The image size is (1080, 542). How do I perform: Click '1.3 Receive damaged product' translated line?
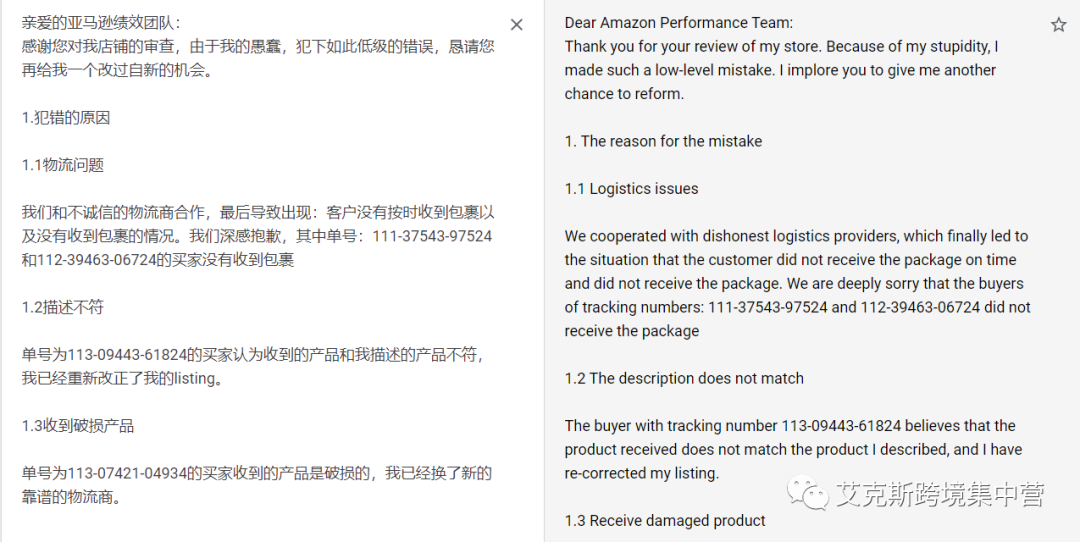click(x=665, y=520)
